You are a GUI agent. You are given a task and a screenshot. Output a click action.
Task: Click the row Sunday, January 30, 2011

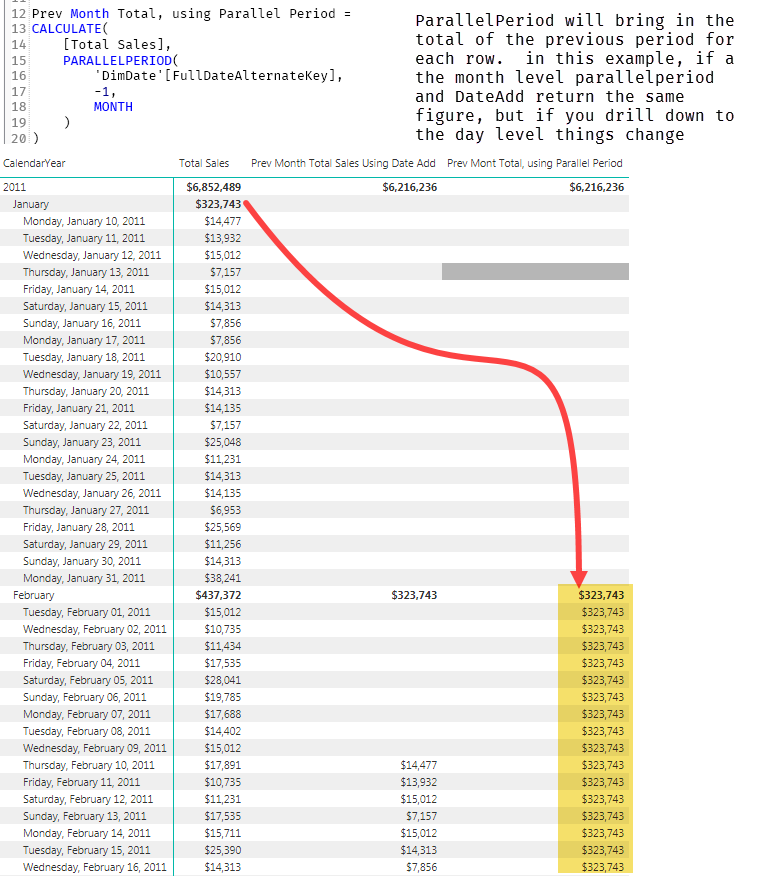(314, 561)
